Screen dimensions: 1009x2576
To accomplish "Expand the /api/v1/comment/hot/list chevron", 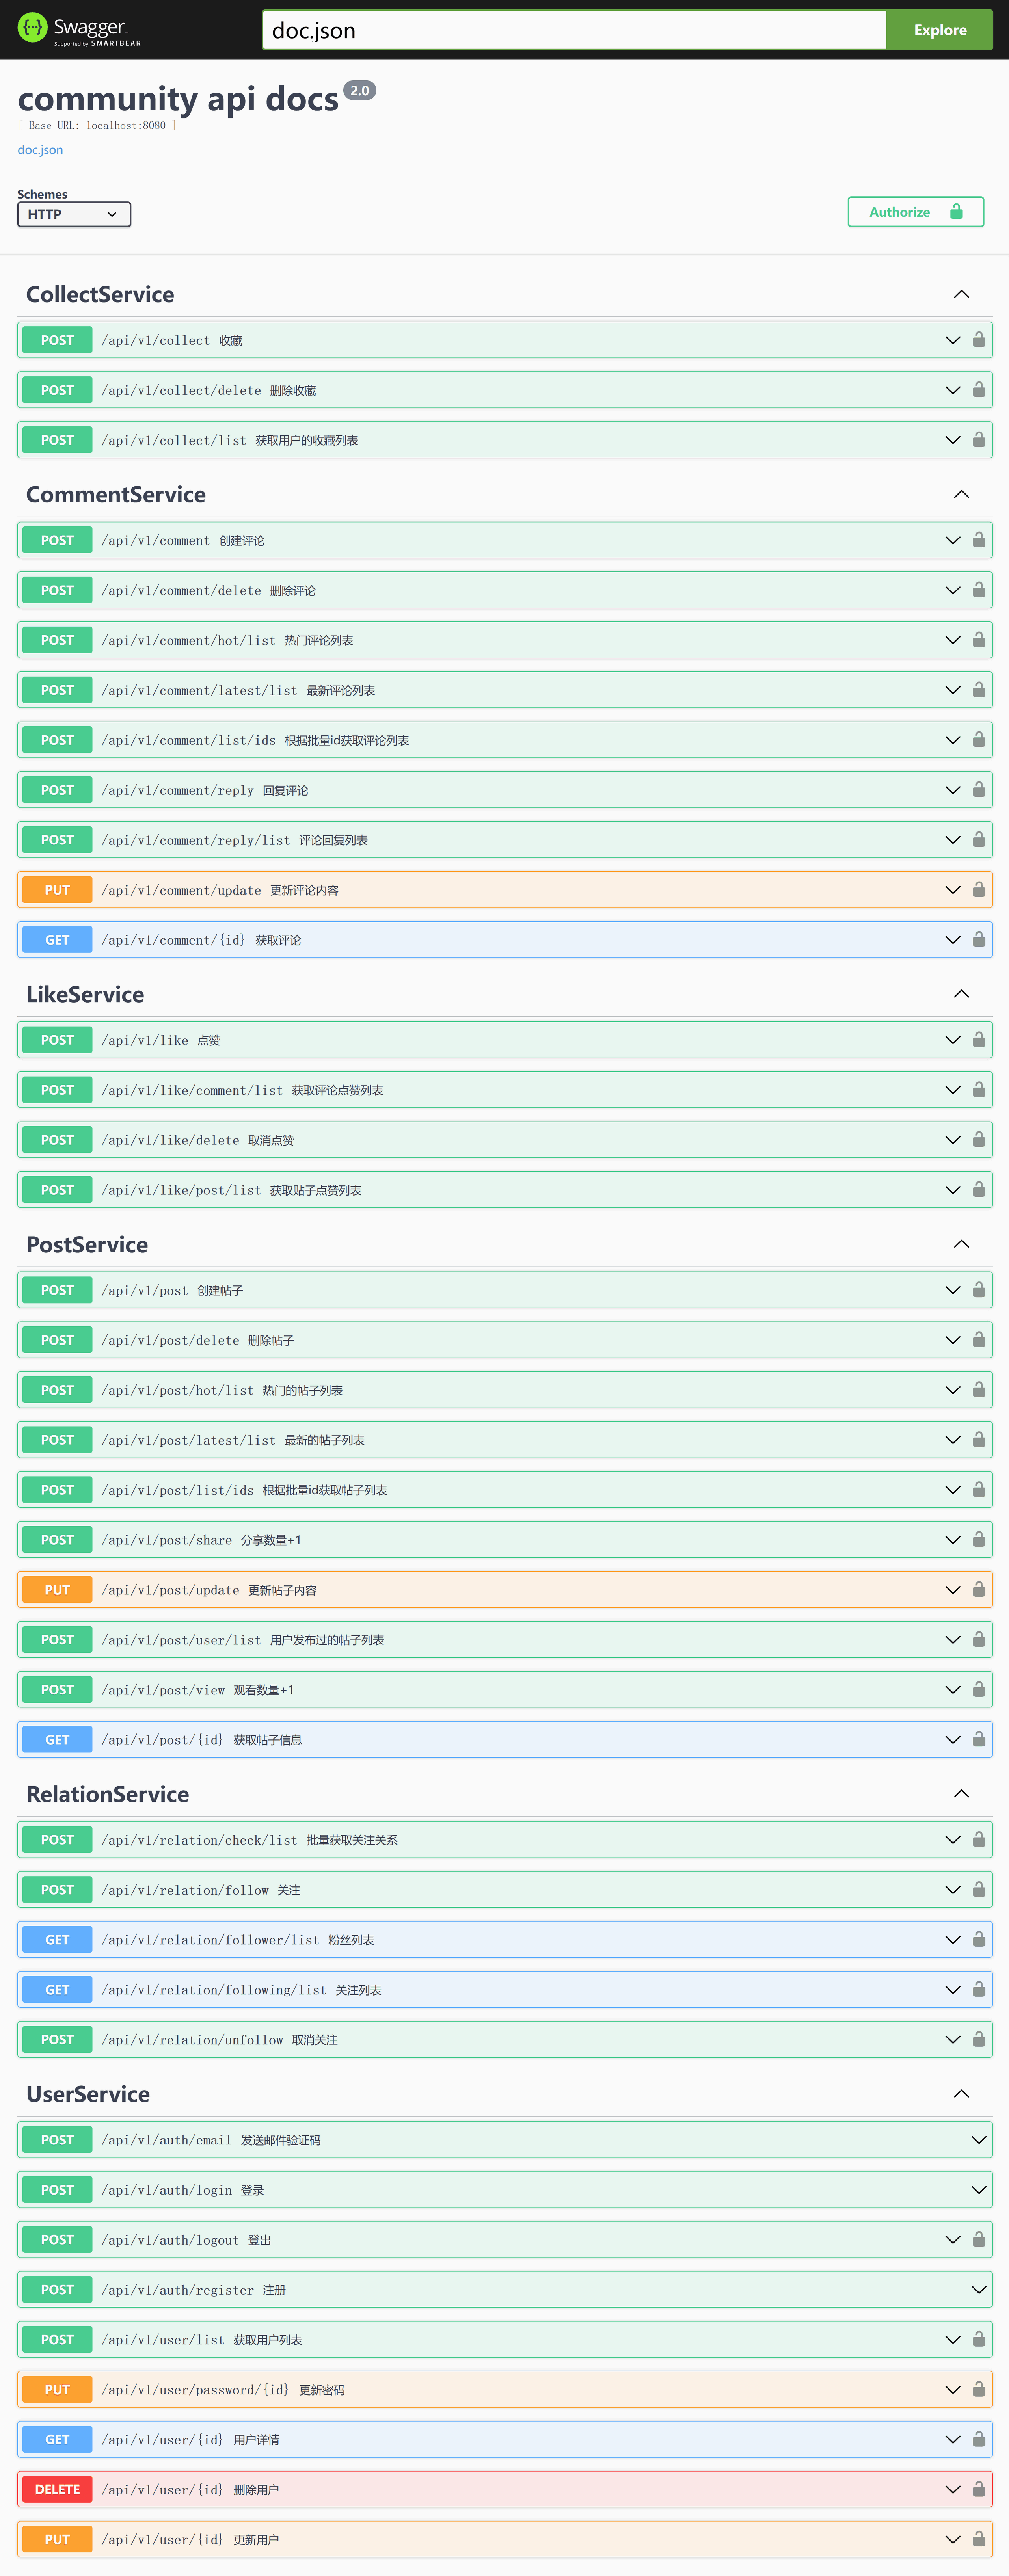I will click(952, 640).
